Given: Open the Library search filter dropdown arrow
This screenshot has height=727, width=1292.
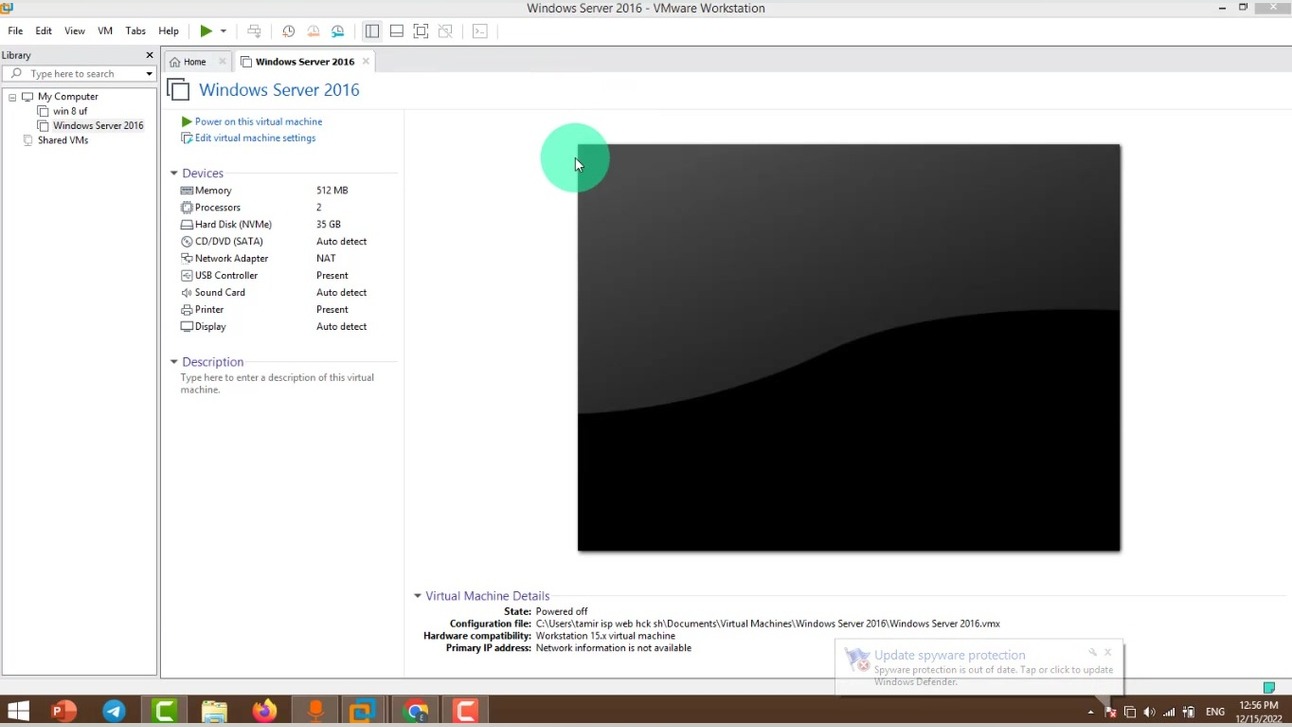Looking at the screenshot, I should [149, 74].
